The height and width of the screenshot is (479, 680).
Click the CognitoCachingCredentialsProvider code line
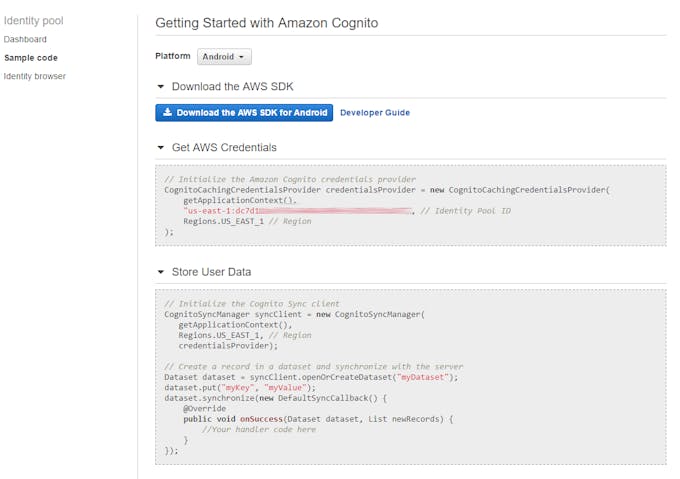point(387,190)
